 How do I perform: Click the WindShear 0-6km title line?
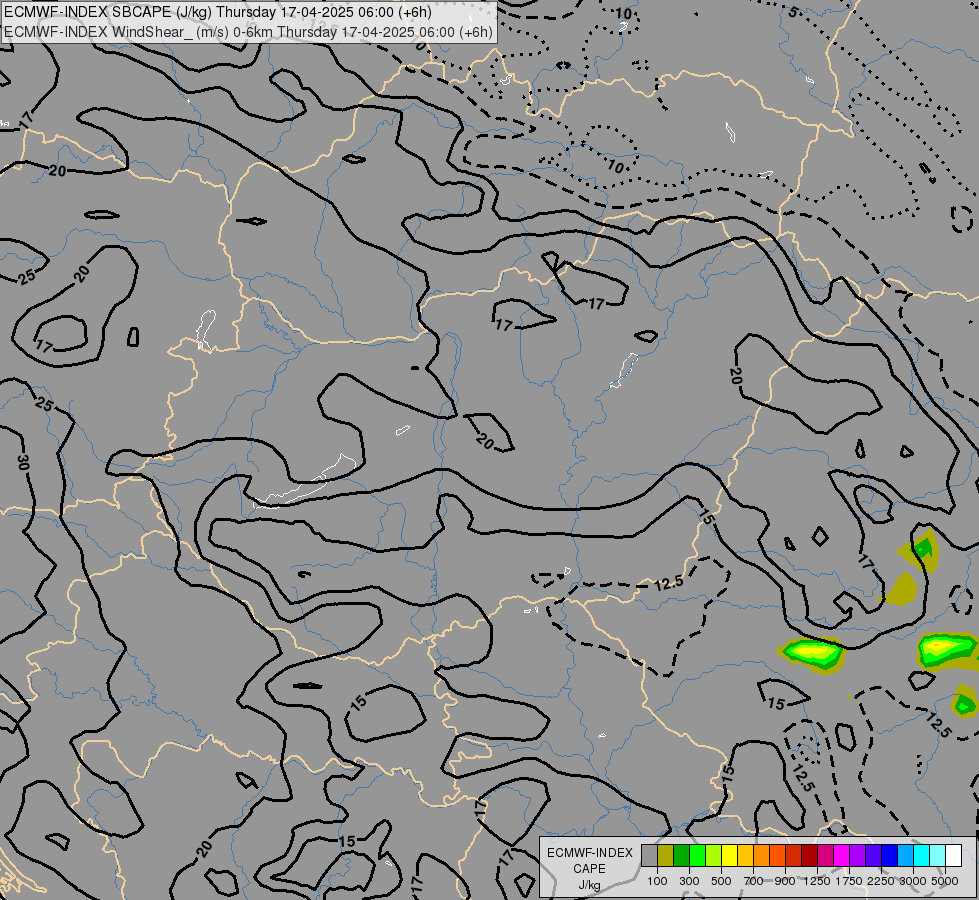tap(248, 32)
